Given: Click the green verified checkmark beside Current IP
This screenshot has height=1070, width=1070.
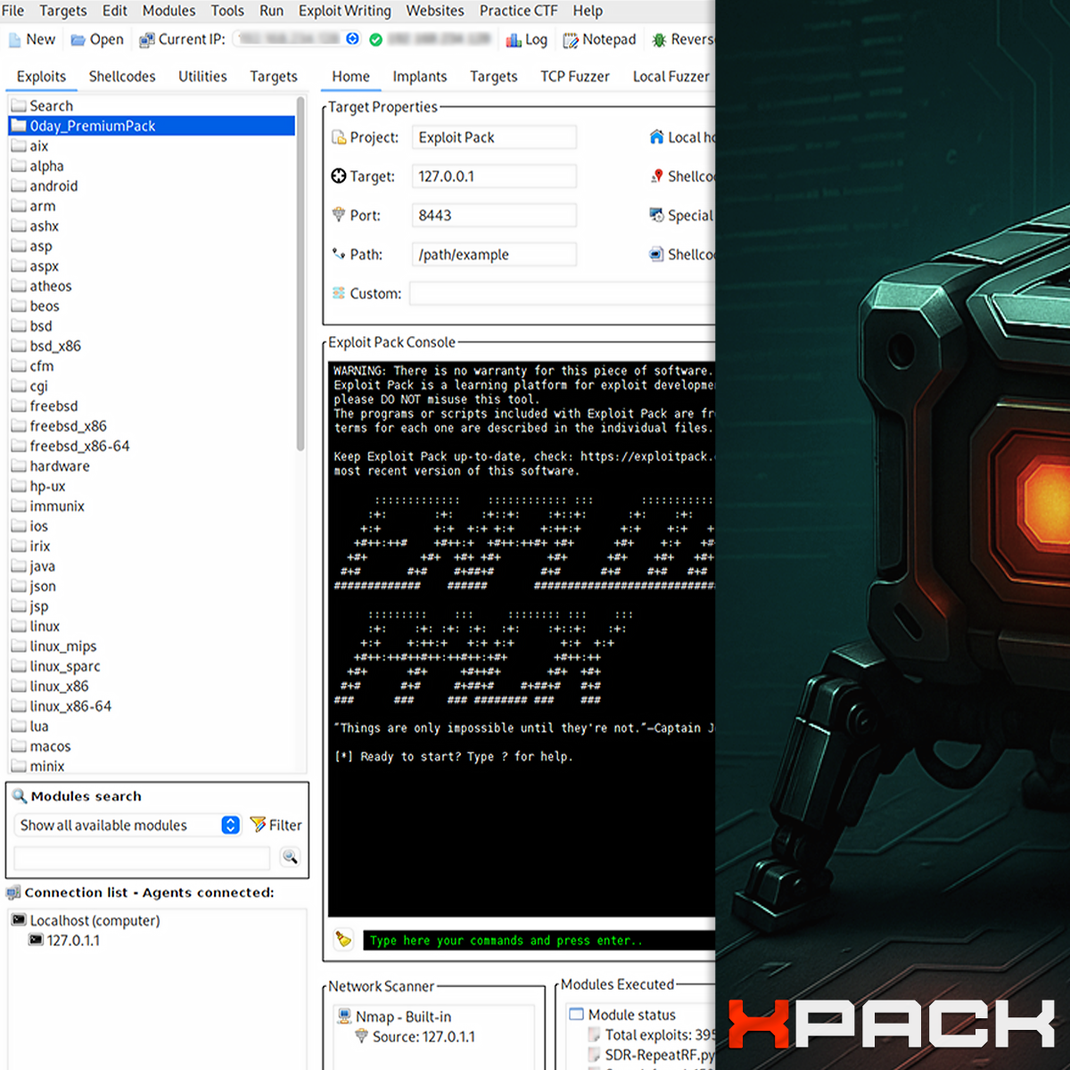Looking at the screenshot, I should pos(375,40).
